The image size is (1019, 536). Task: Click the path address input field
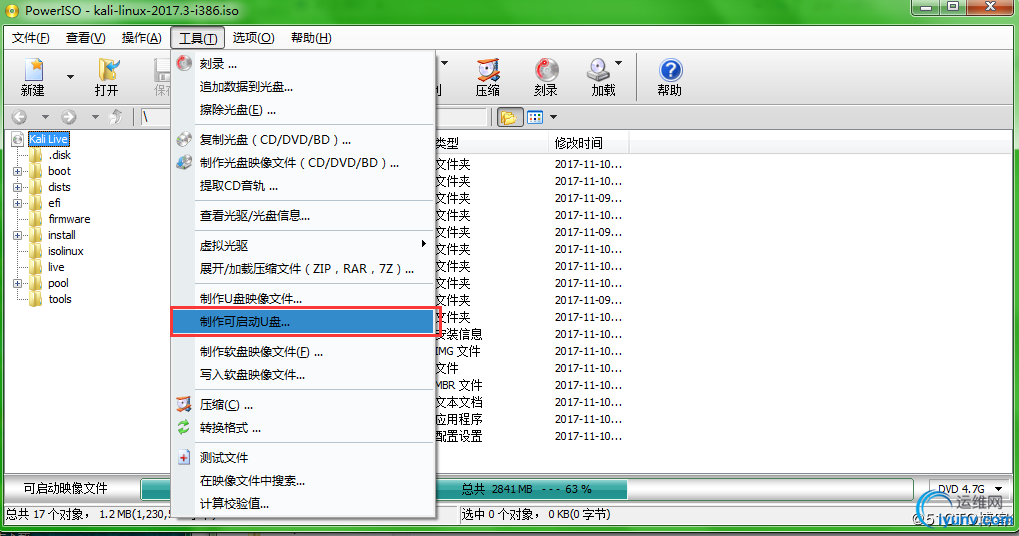(313, 117)
